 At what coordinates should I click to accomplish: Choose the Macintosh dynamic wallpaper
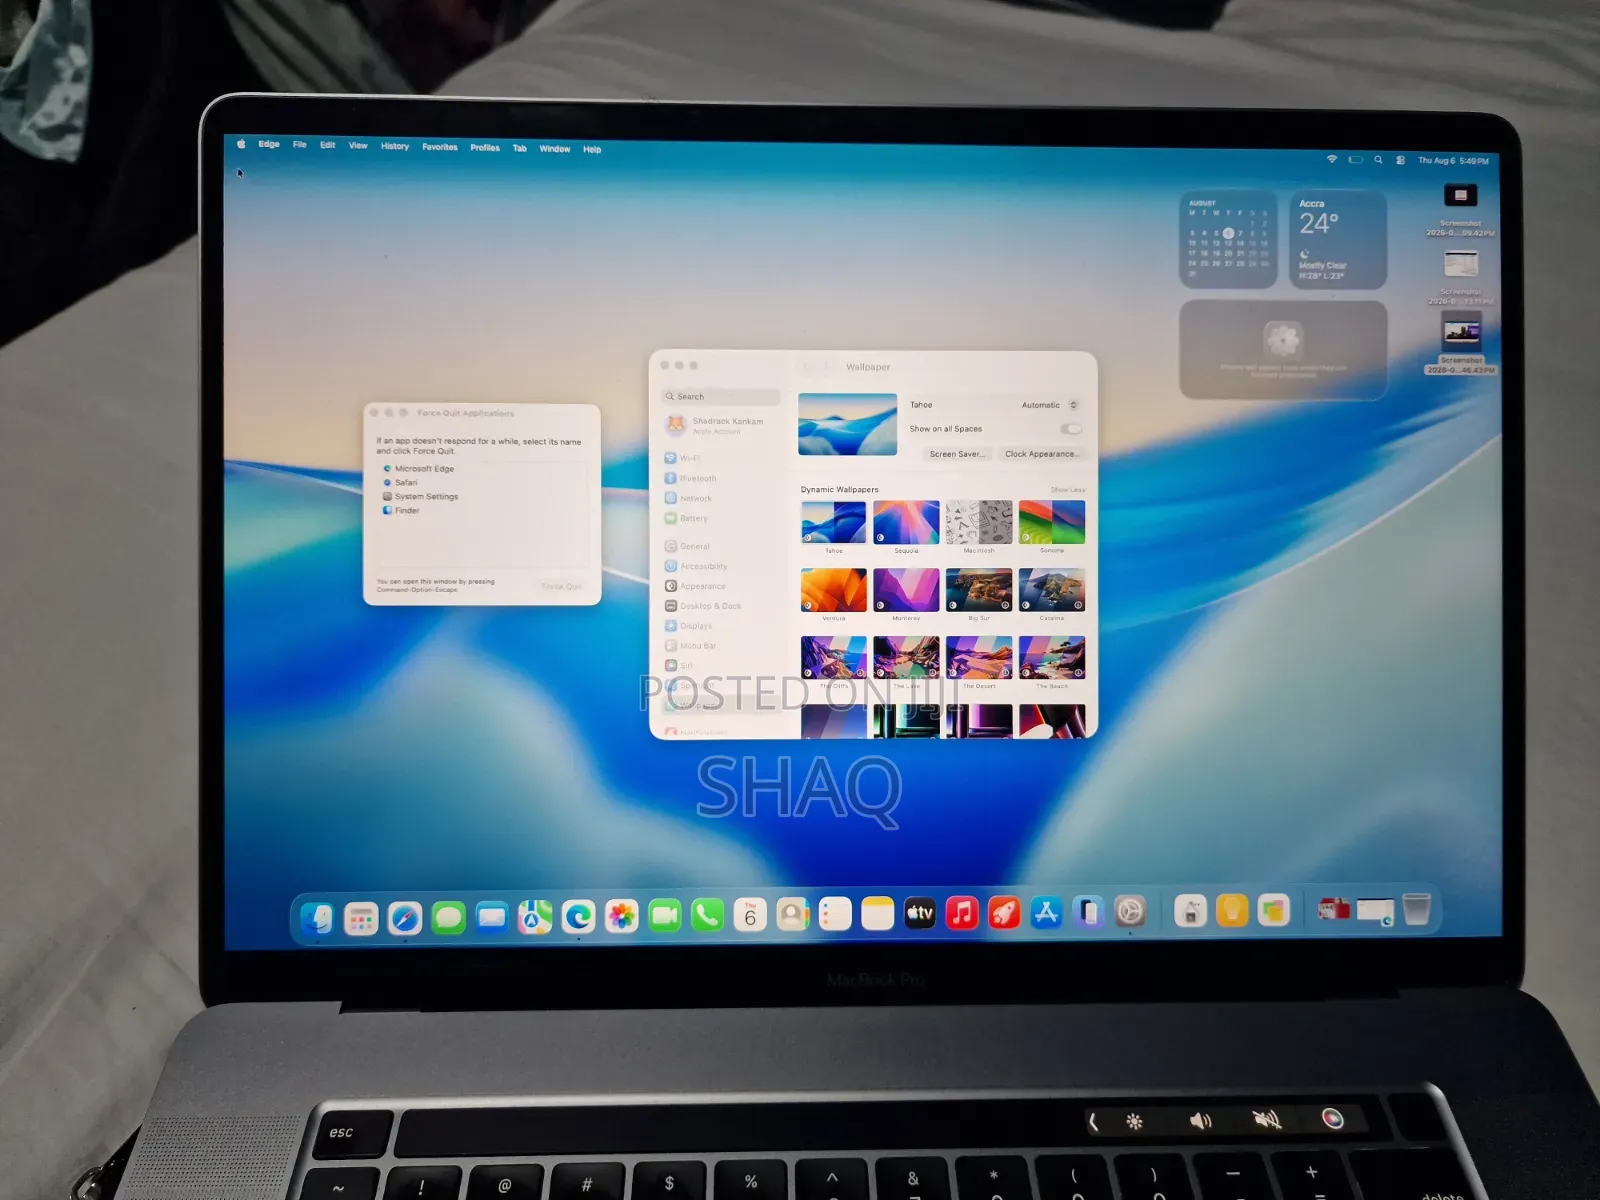pos(979,522)
